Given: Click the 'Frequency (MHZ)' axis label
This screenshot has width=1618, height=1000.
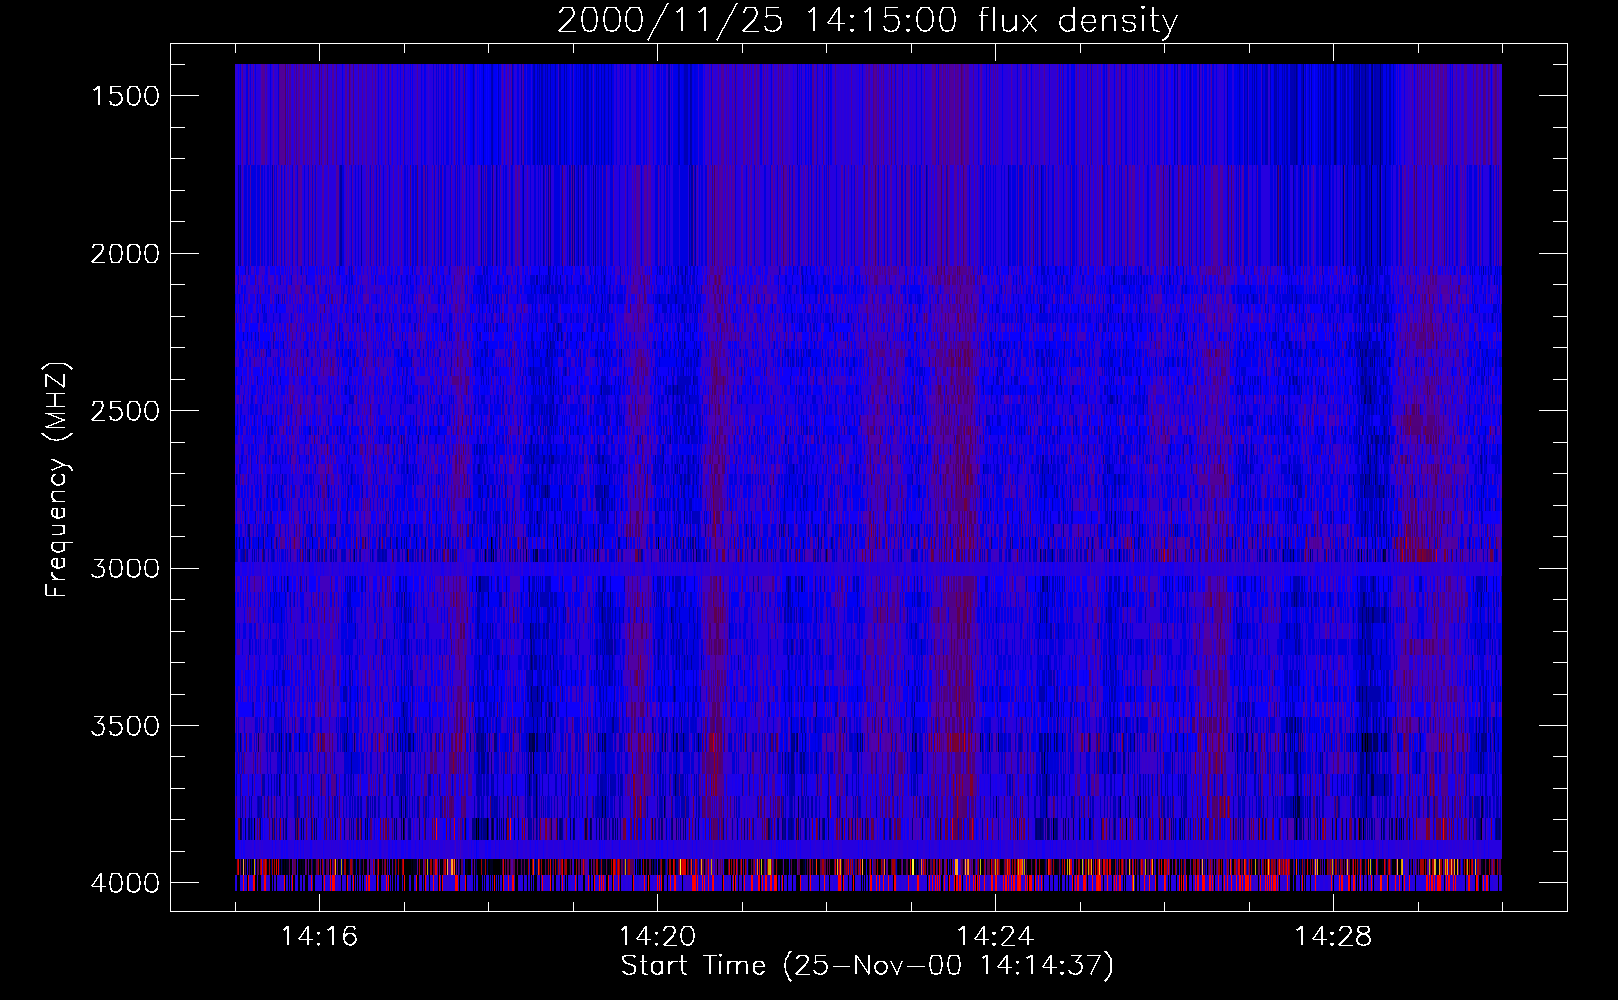Looking at the screenshot, I should 57,479.
